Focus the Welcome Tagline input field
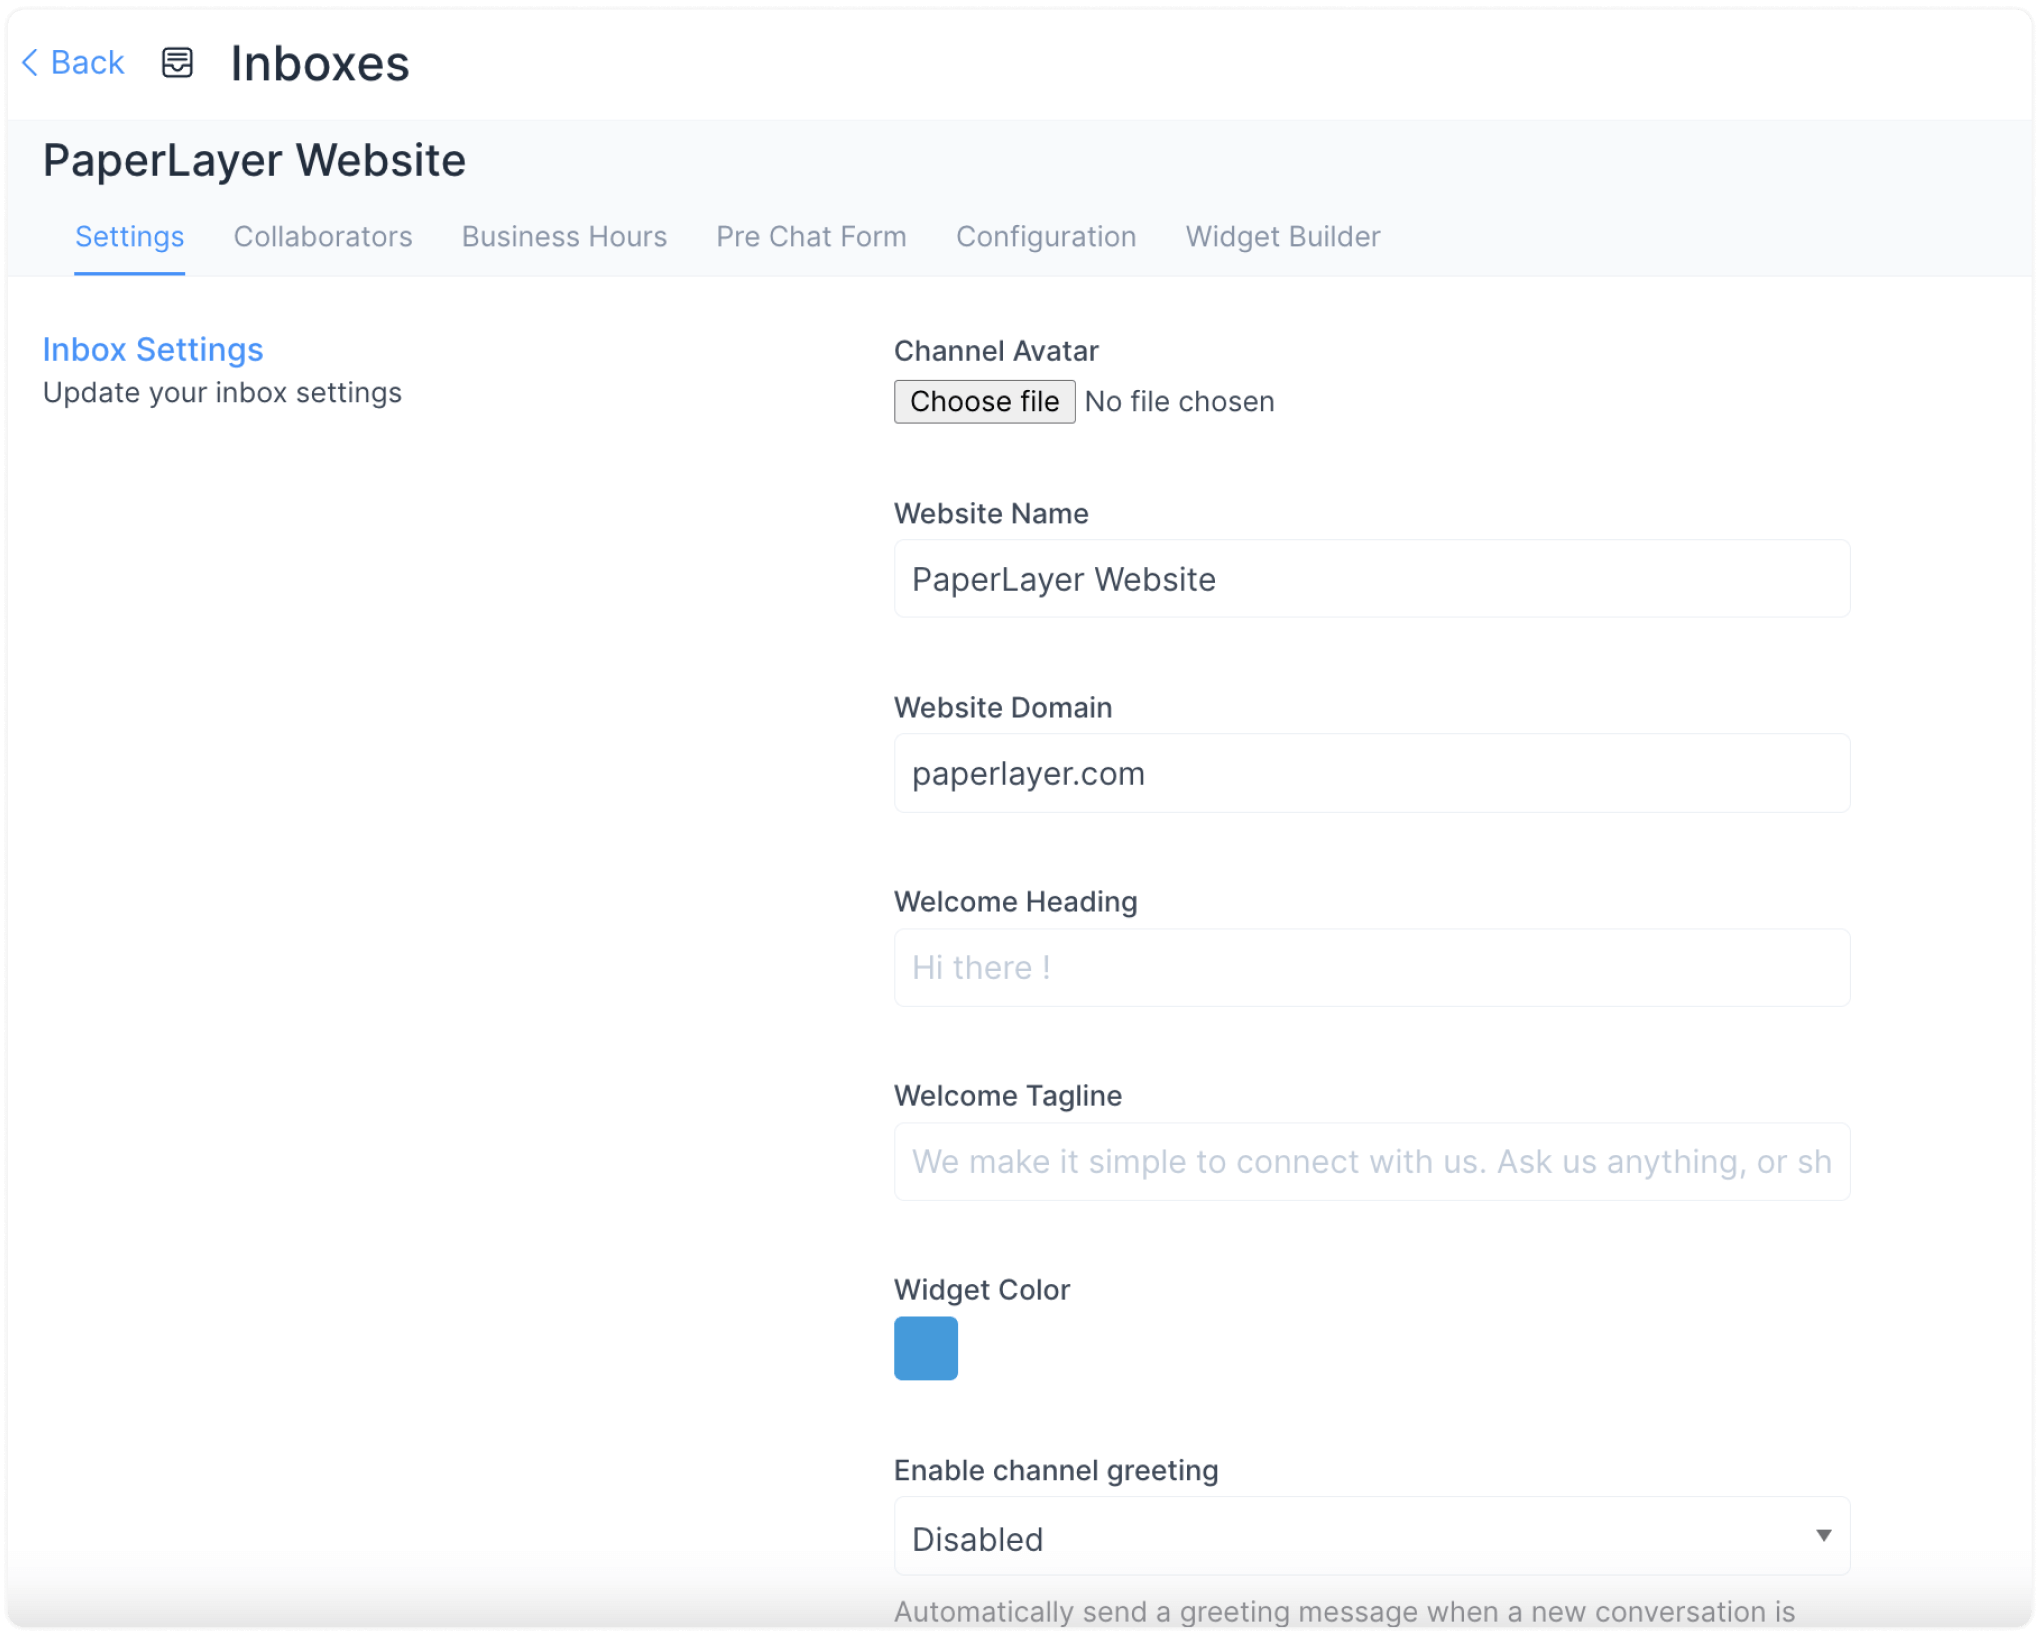 click(1371, 1161)
